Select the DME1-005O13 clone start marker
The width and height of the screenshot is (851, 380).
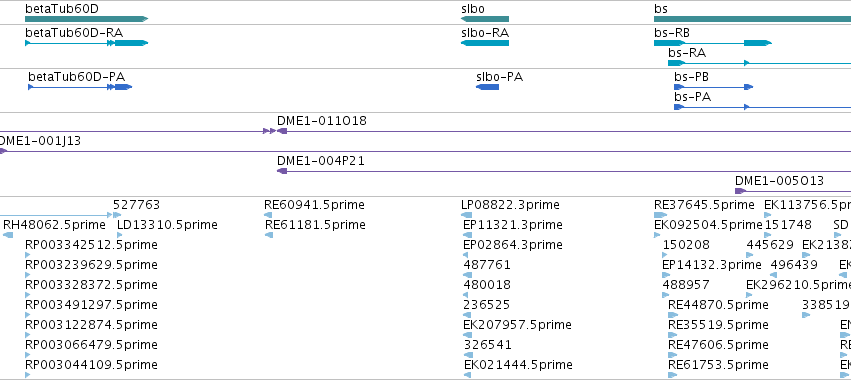(x=740, y=191)
